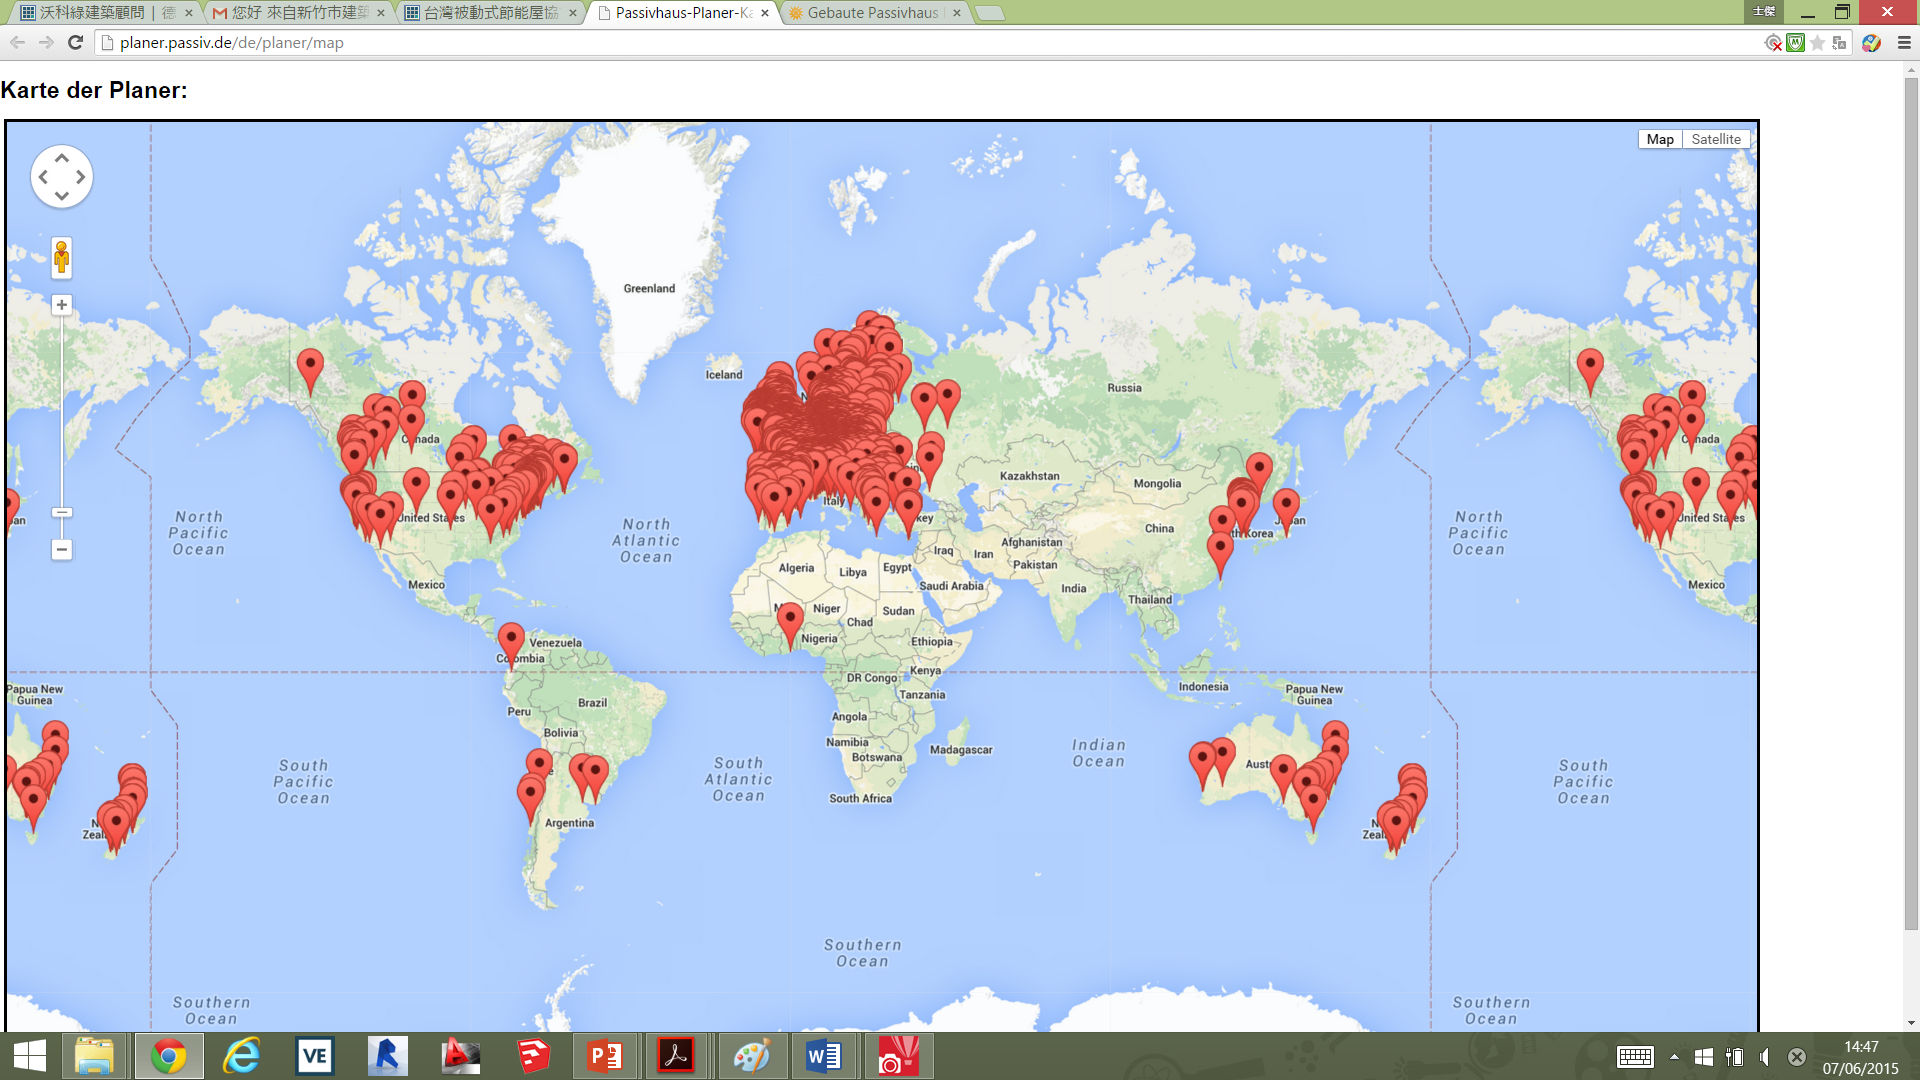Pan the map left with the arrow control

click(43, 177)
